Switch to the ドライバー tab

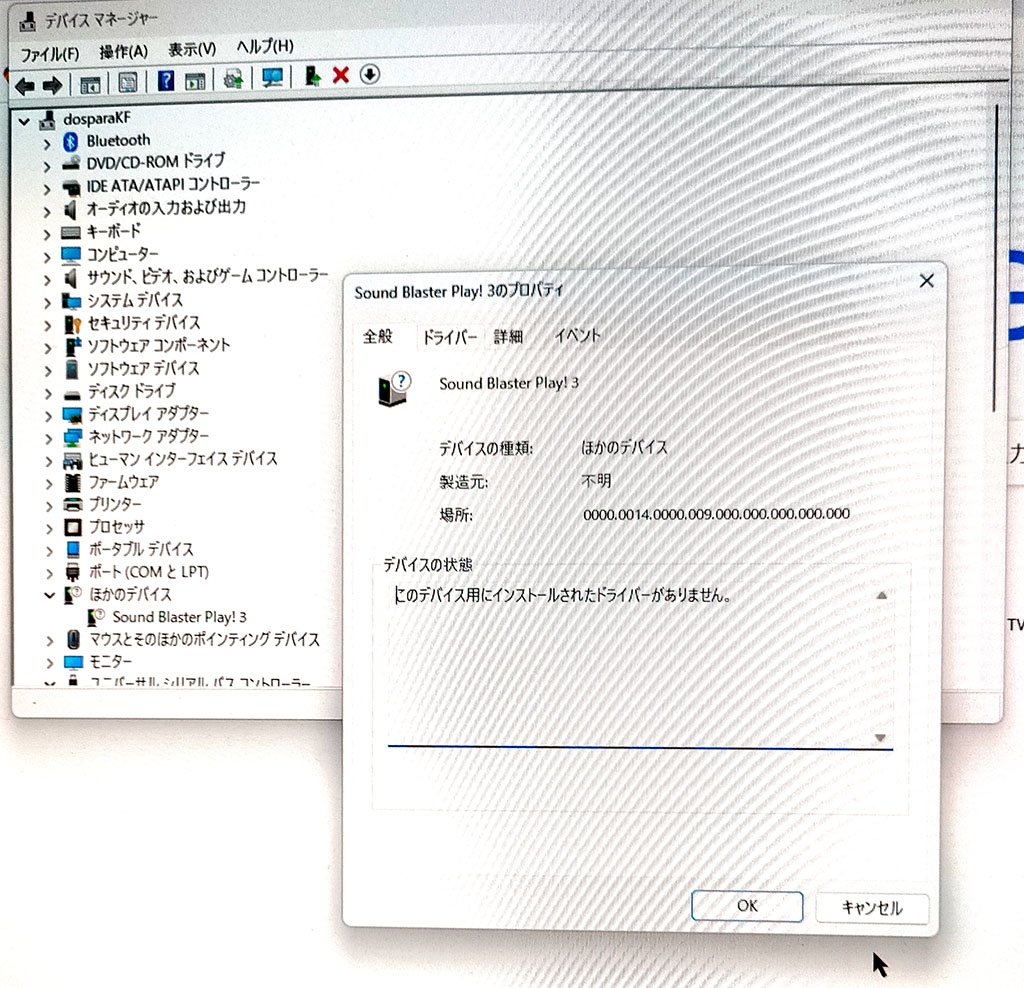[450, 338]
